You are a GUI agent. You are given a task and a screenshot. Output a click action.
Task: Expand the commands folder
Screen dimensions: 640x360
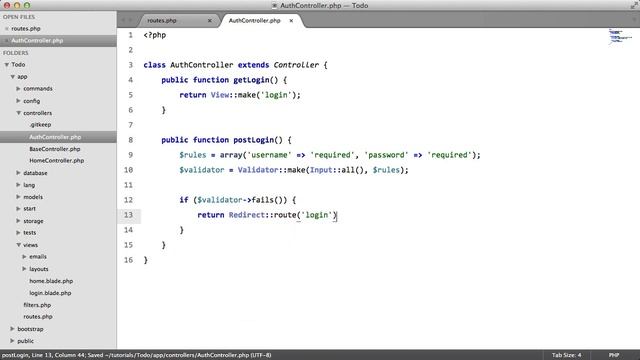coord(18,89)
